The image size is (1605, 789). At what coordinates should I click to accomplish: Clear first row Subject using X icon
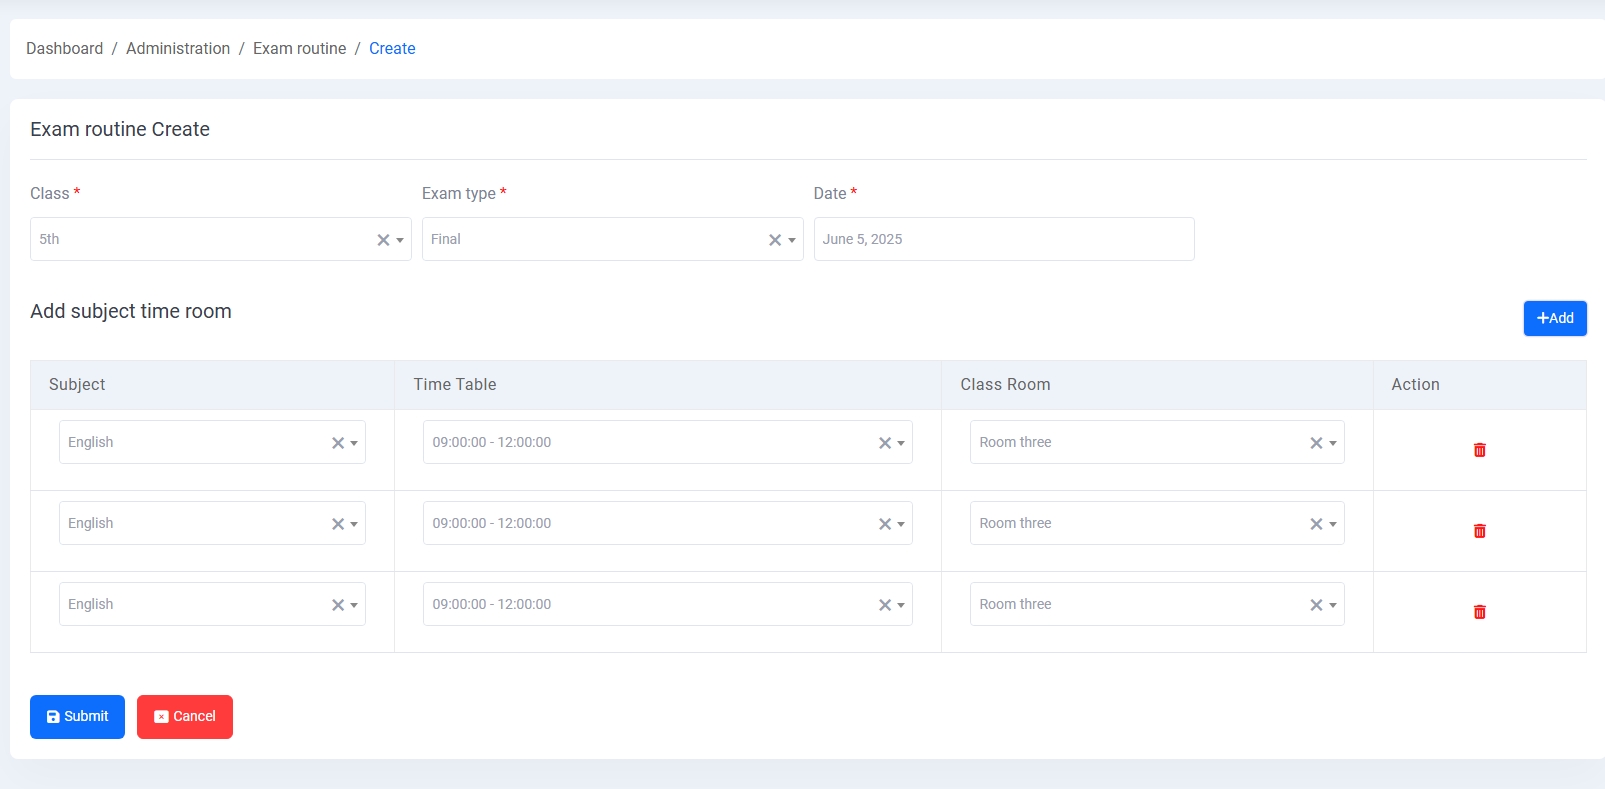click(x=338, y=443)
